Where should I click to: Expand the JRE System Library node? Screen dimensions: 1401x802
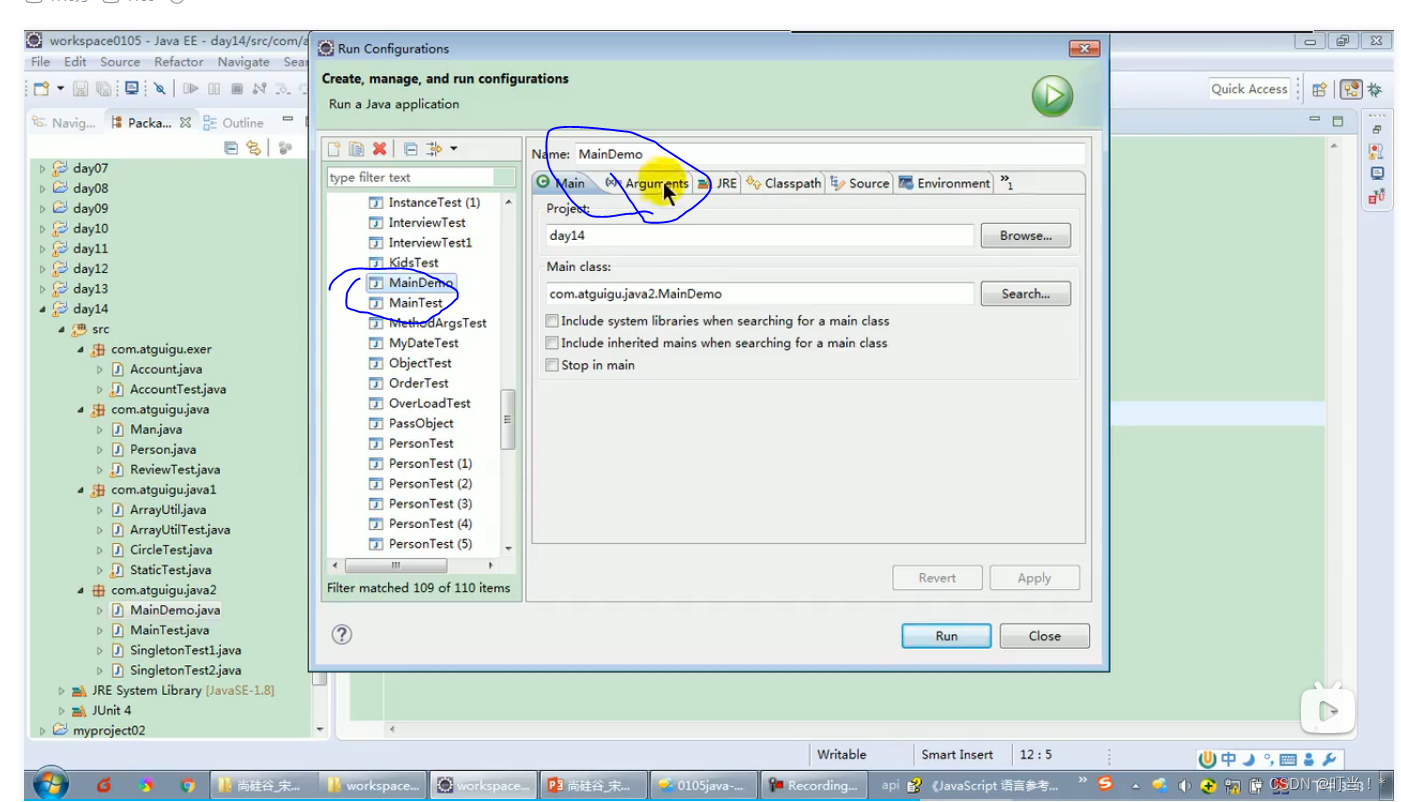(x=62, y=690)
